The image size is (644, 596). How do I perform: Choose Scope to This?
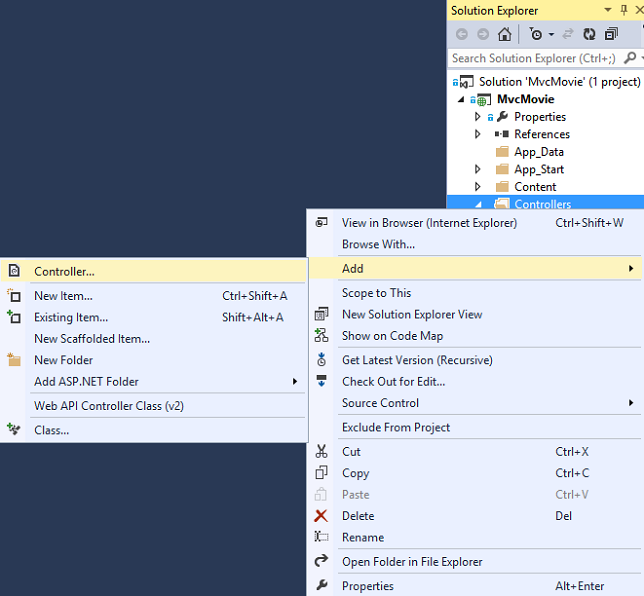pos(475,293)
